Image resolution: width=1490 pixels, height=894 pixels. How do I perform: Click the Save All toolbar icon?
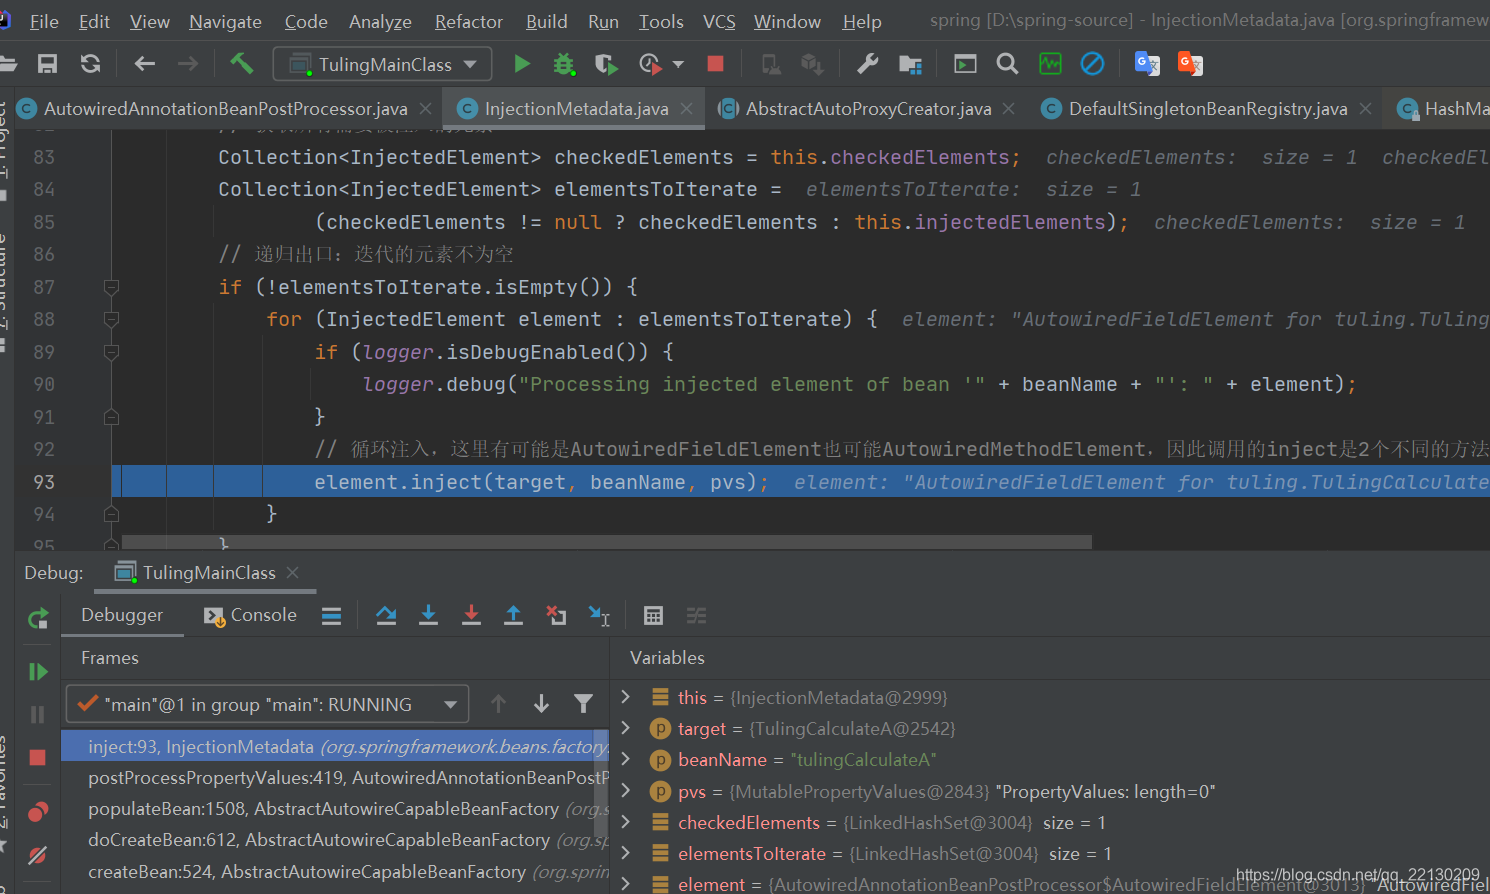47,64
